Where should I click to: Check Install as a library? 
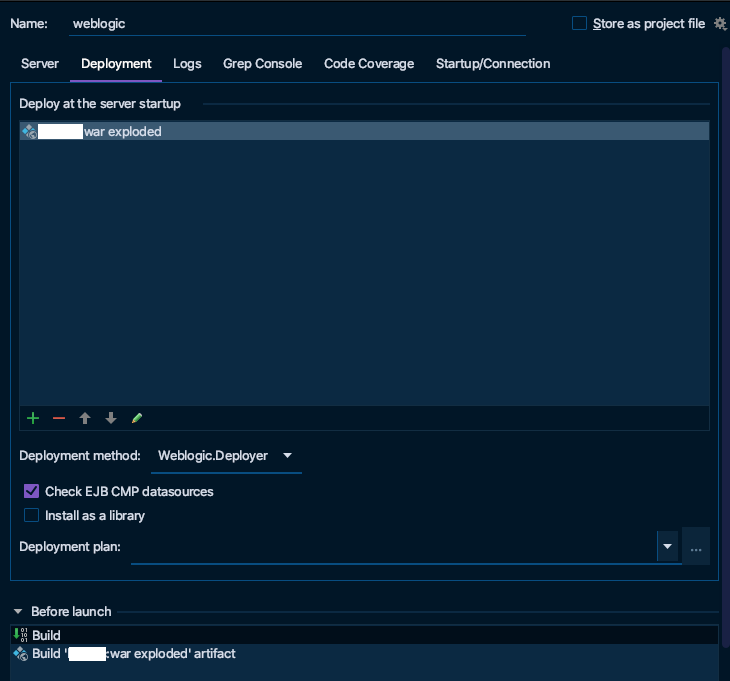coord(31,515)
